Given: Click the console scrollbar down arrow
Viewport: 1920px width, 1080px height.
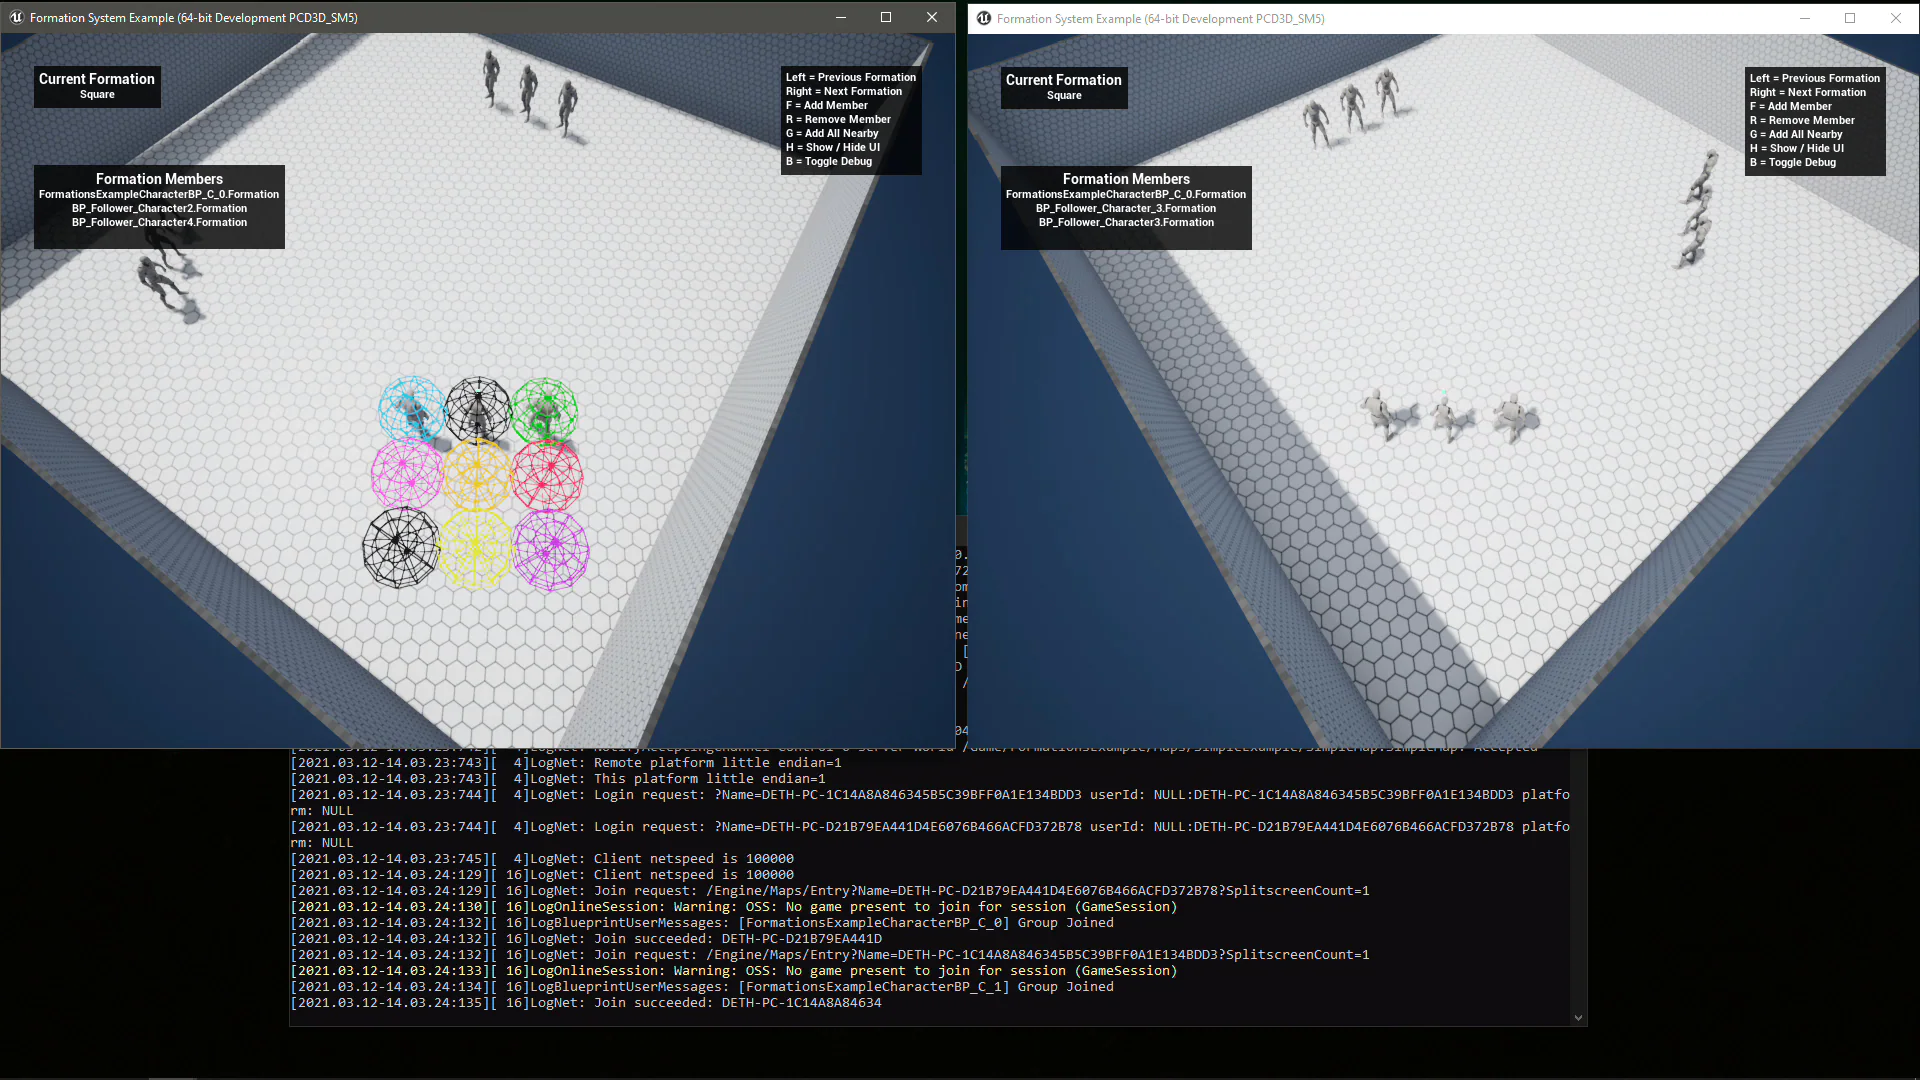Looking at the screenshot, I should pos(1578,1018).
